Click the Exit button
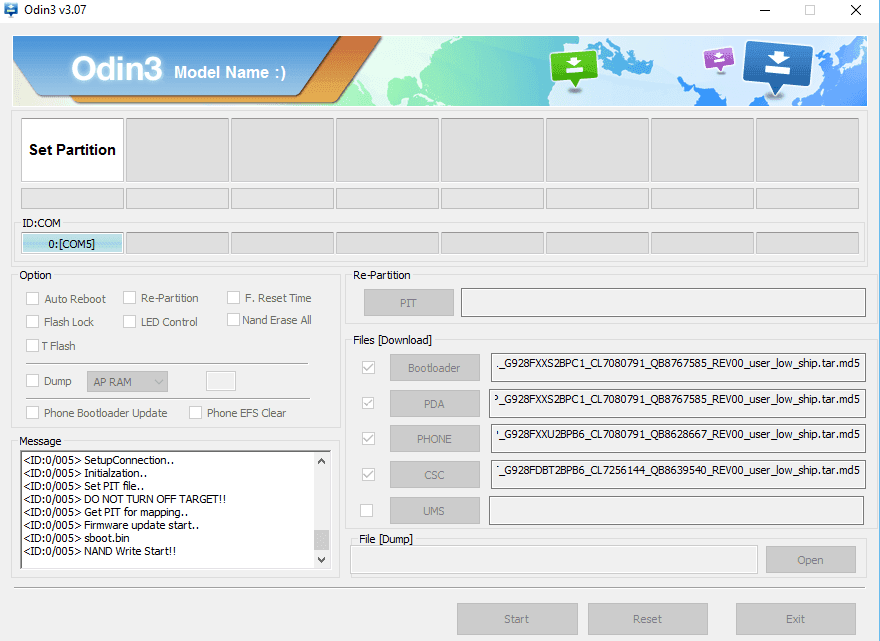 pyautogui.click(x=795, y=619)
